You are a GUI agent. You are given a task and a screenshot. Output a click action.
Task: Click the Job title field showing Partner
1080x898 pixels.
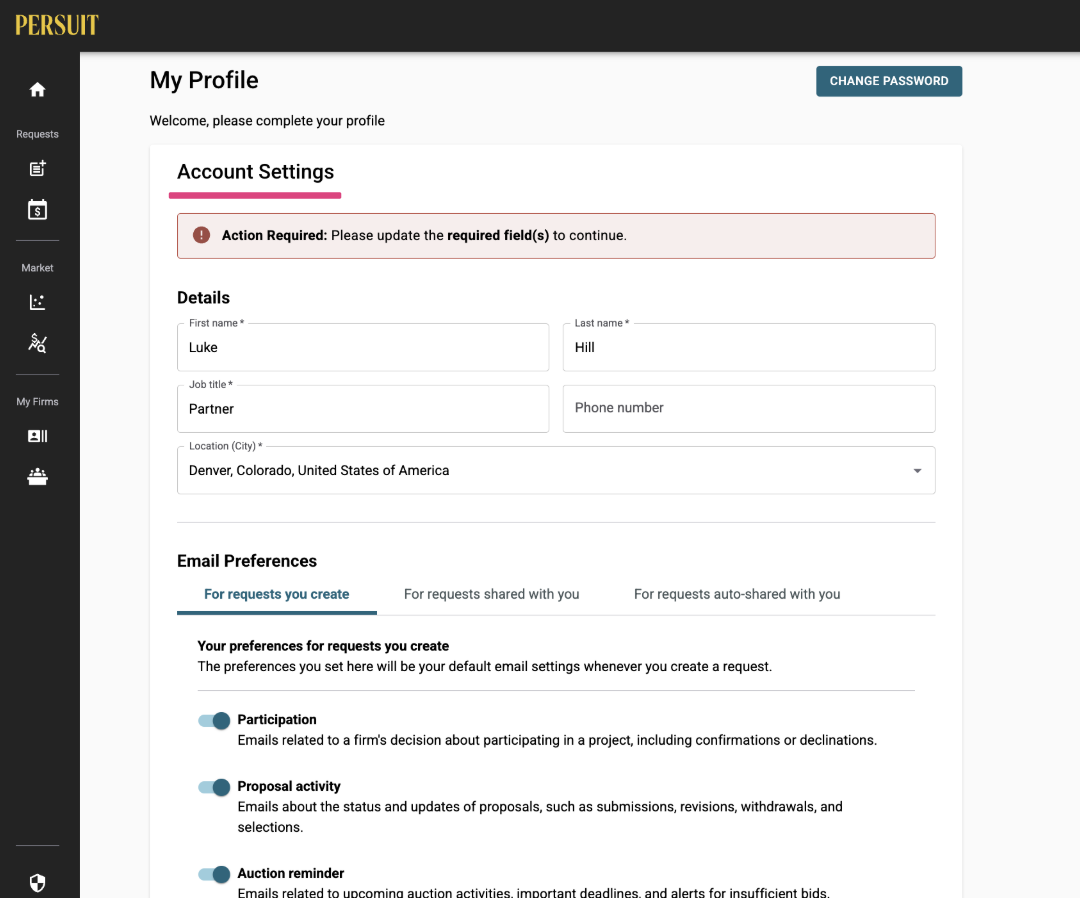pyautogui.click(x=363, y=409)
